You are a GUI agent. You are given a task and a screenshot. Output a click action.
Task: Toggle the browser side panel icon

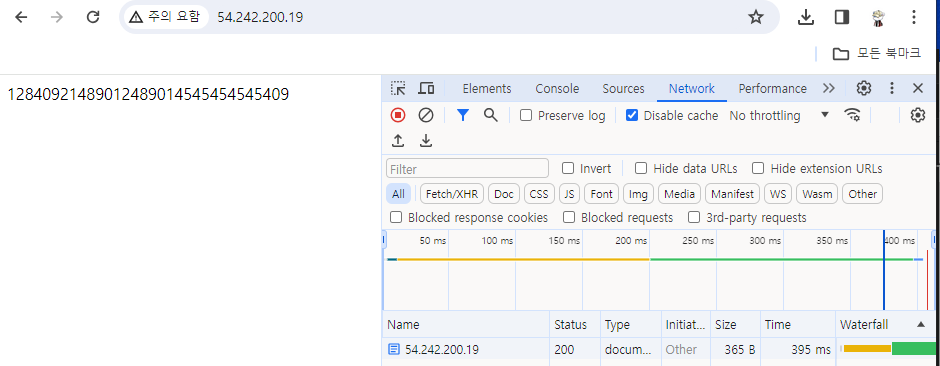click(x=842, y=17)
